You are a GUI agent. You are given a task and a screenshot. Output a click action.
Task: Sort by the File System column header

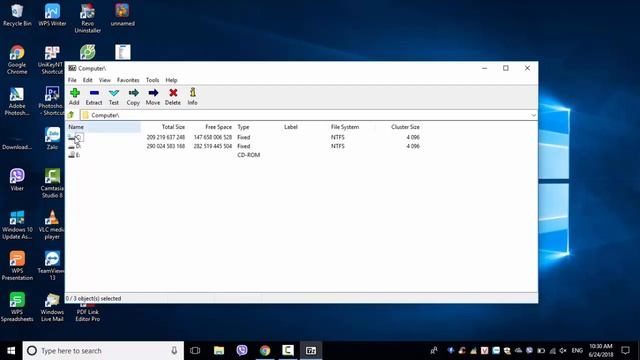[351, 127]
